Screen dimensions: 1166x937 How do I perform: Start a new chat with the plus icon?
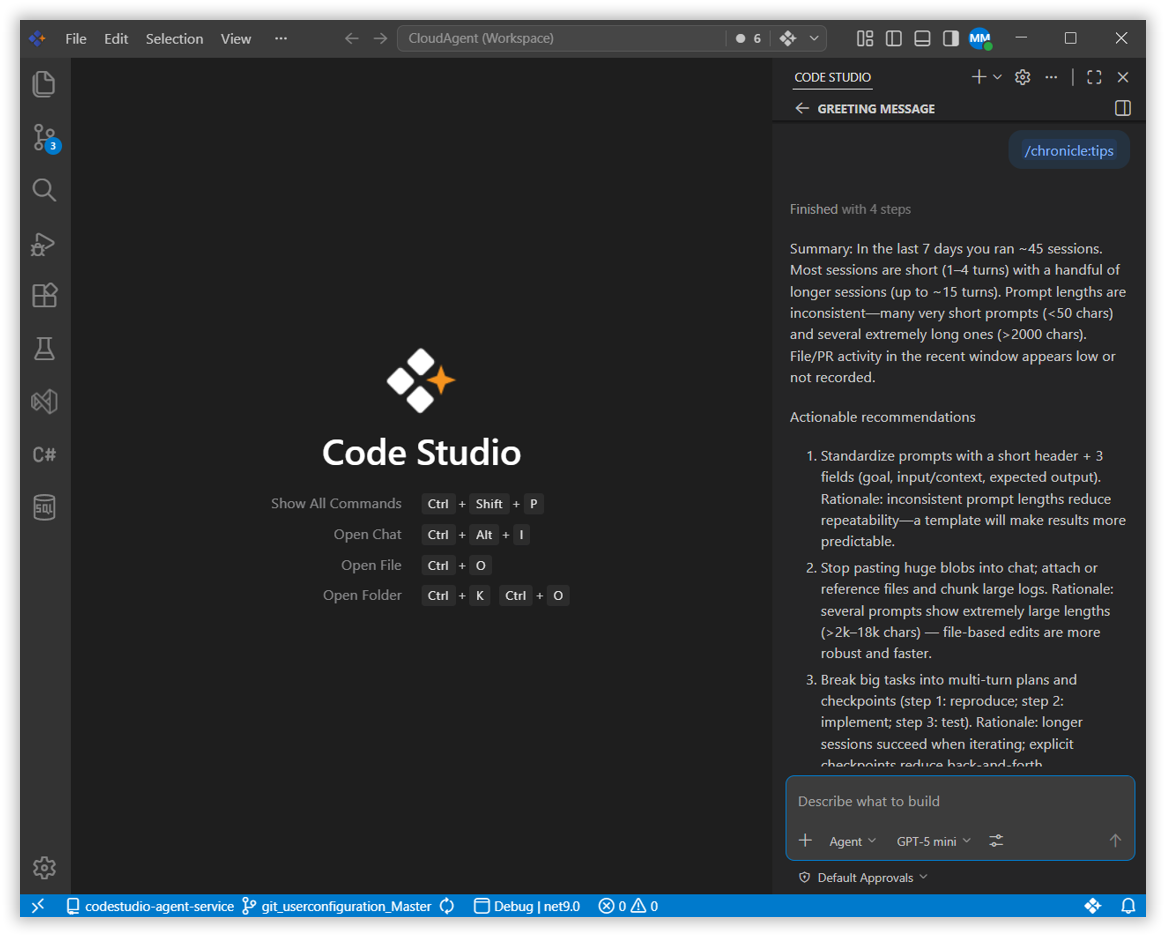[979, 77]
